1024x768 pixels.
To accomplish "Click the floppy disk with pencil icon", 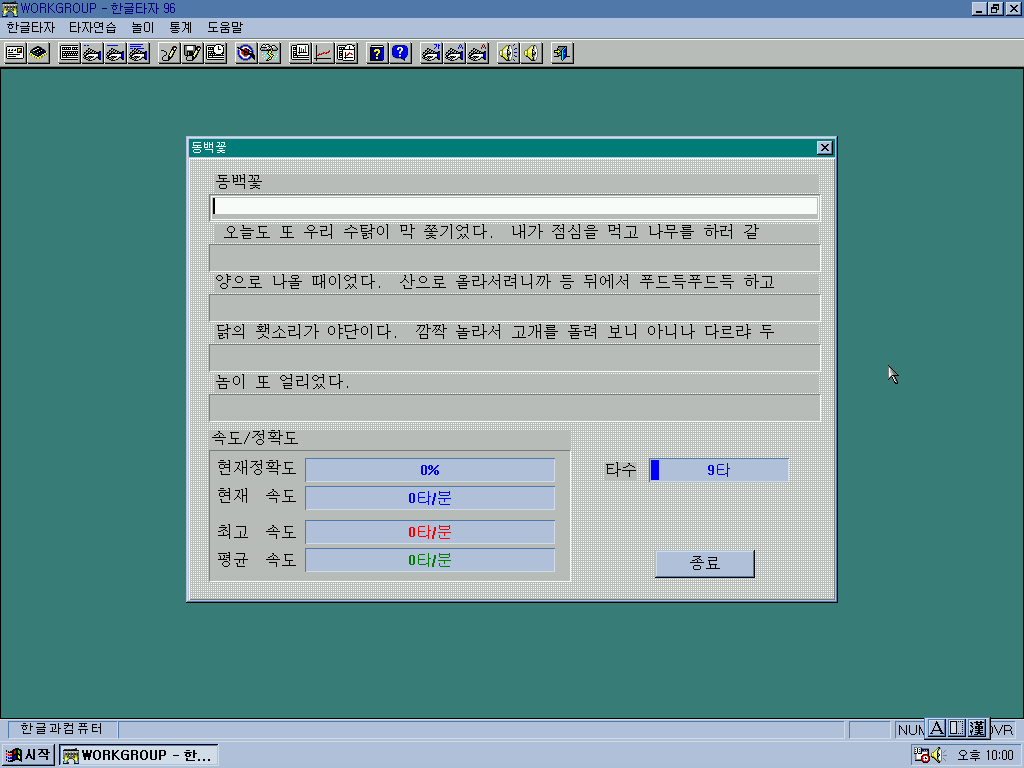I will [x=192, y=53].
